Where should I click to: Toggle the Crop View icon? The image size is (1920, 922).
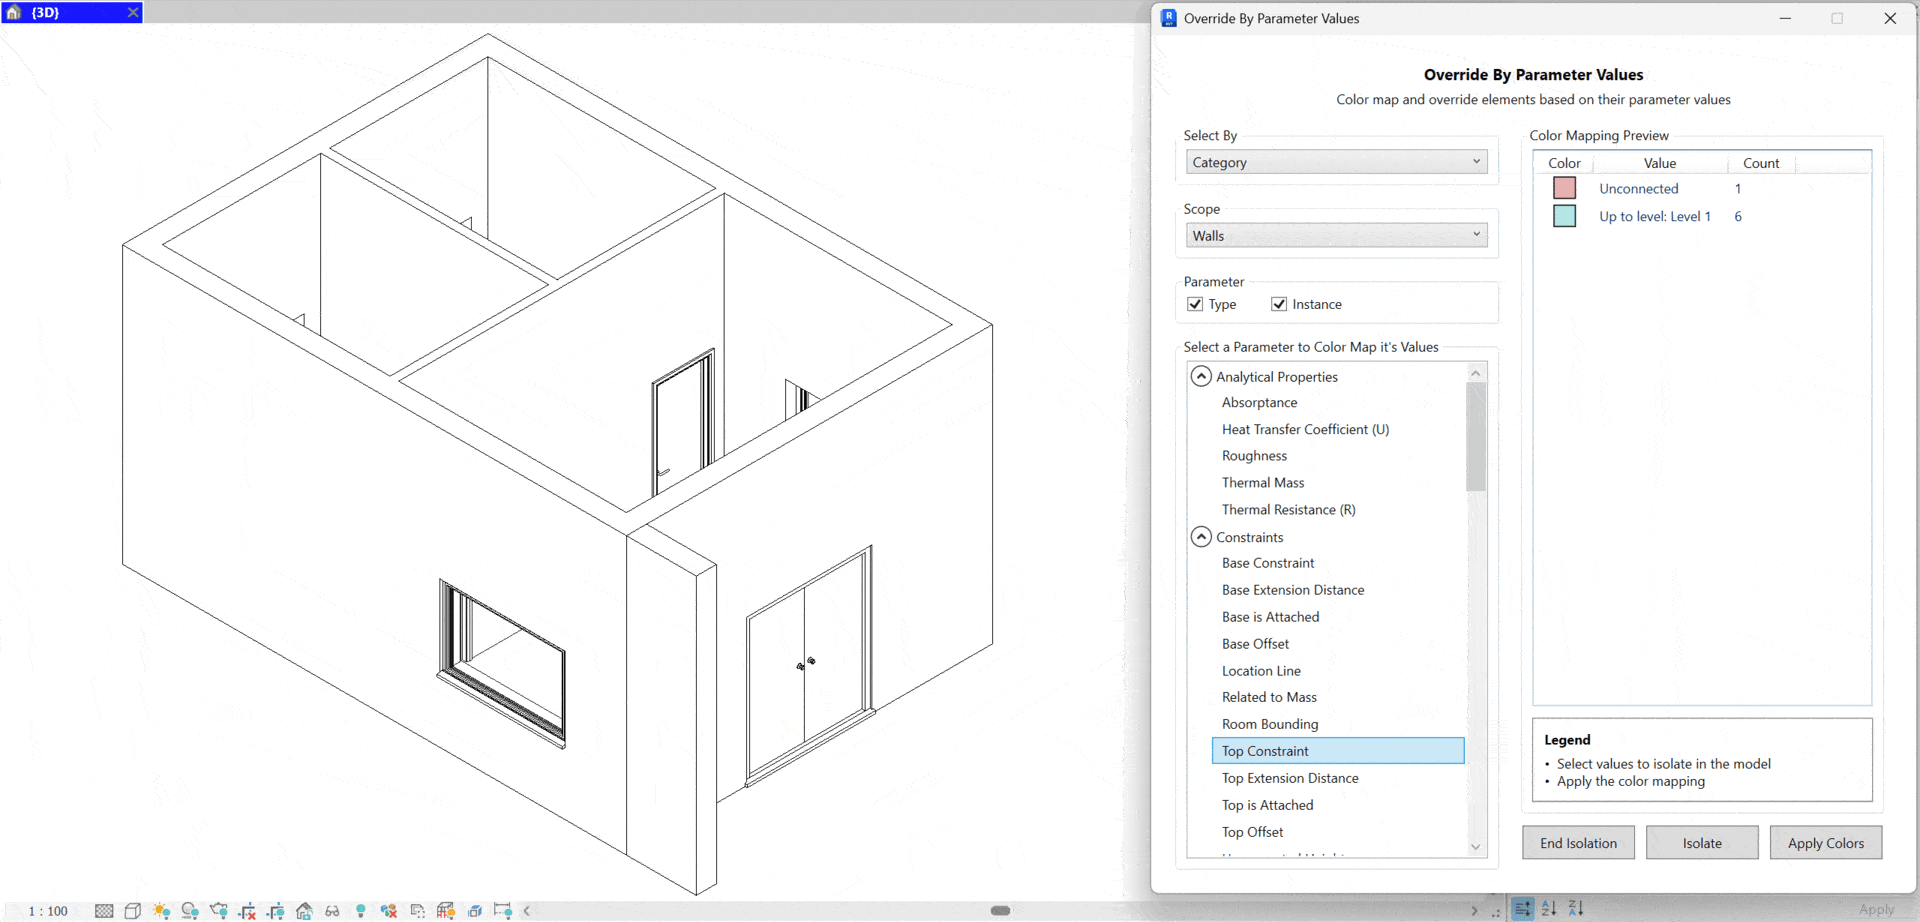247,910
